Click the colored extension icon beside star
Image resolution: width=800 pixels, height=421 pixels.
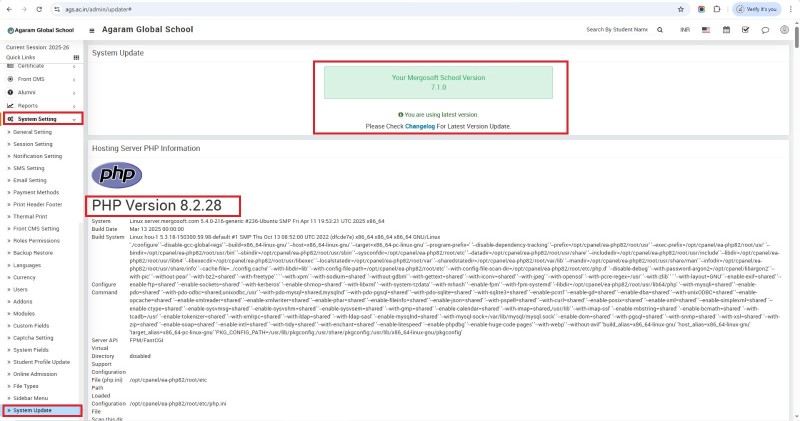pos(702,9)
